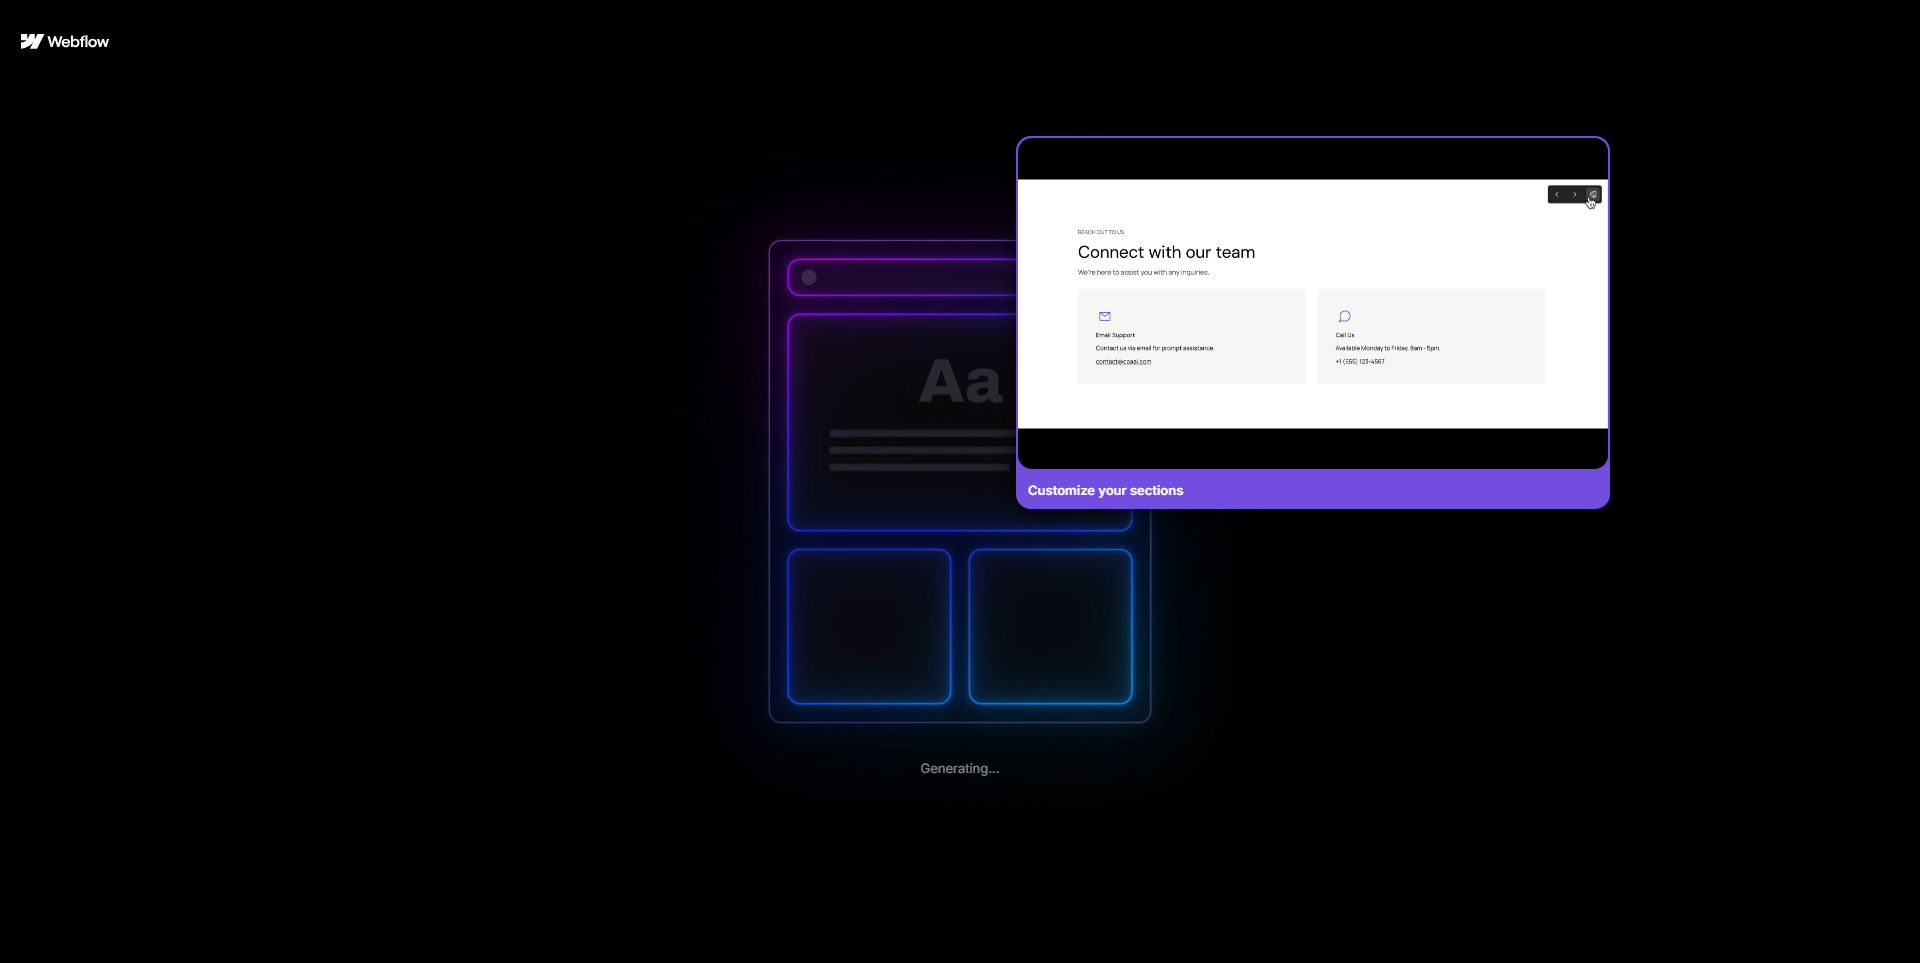The height and width of the screenshot is (963, 1920).
Task: Click 'We're here to assist you' subtitle
Action: 1143,272
